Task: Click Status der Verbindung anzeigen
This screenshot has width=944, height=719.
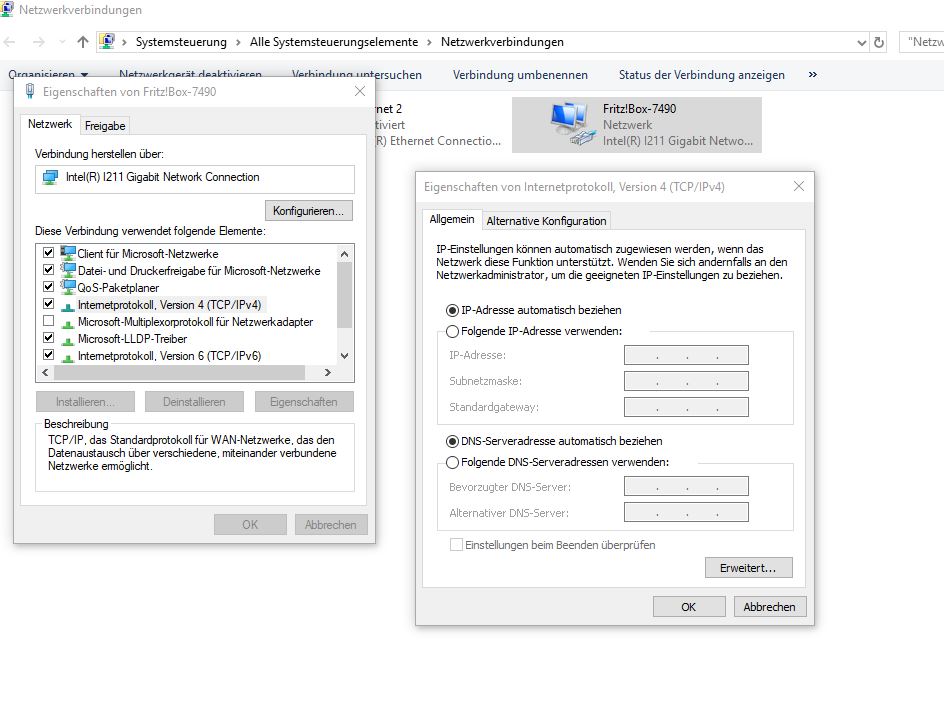Action: [x=702, y=75]
